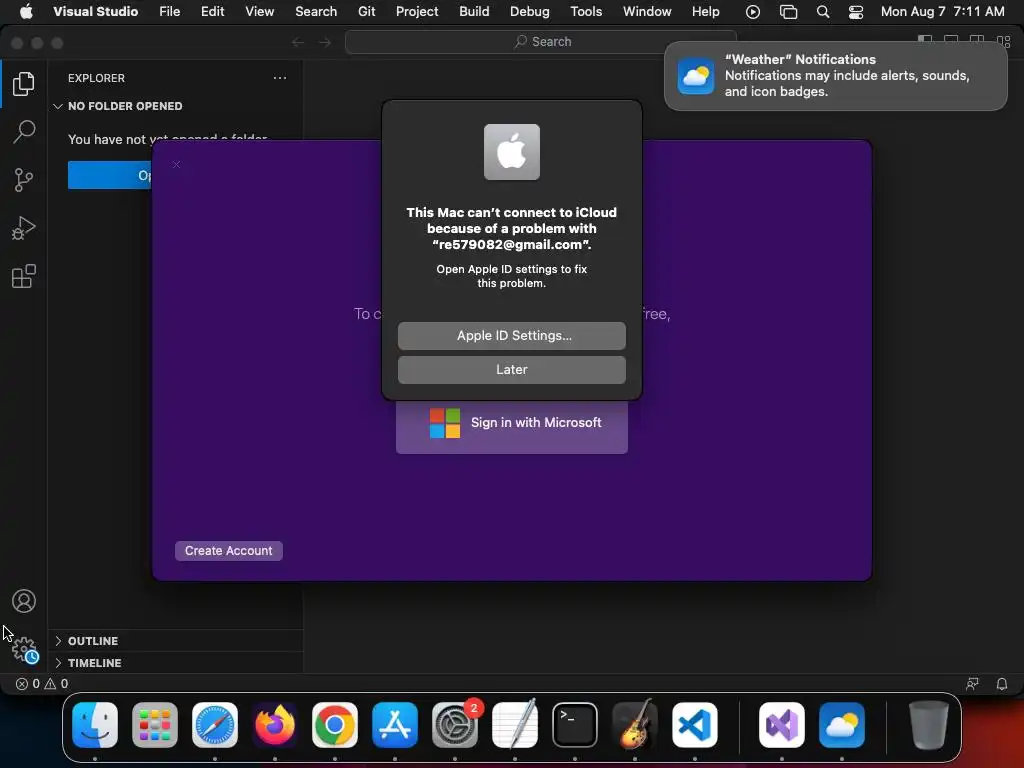Open the View menu
The image size is (1024, 768).
(x=259, y=11)
